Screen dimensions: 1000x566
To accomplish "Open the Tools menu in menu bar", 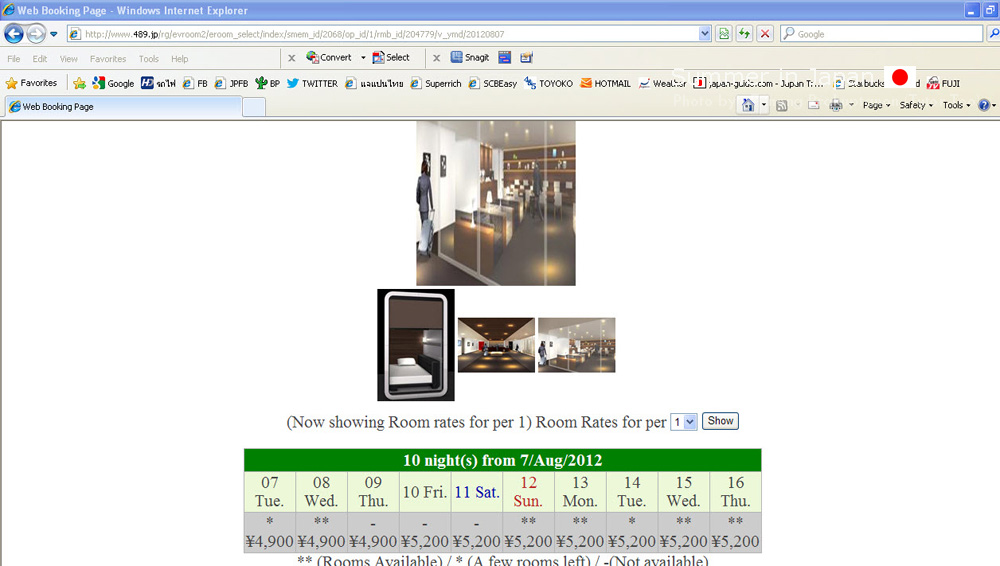I will tap(149, 59).
